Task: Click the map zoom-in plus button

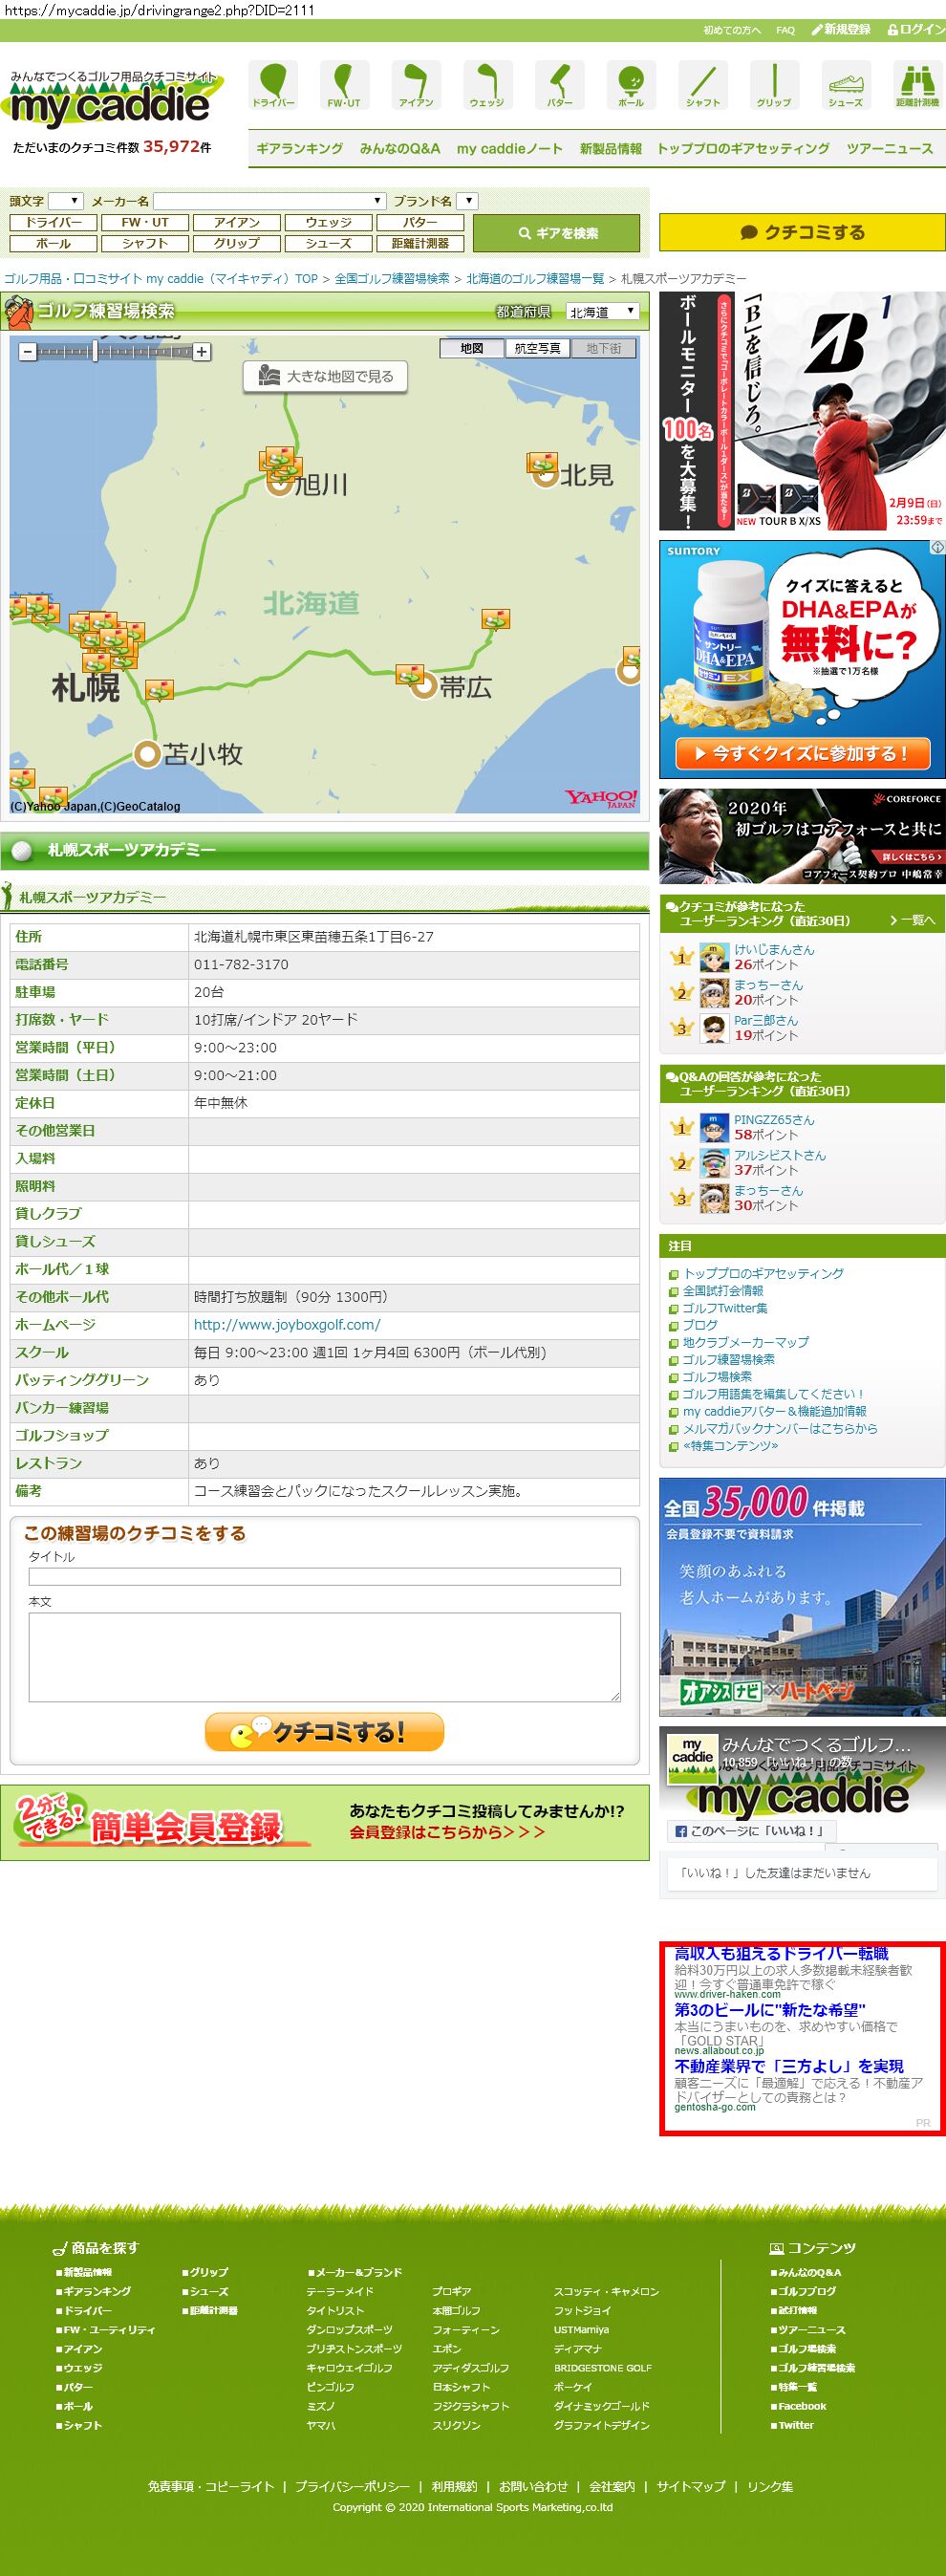Action: (202, 352)
